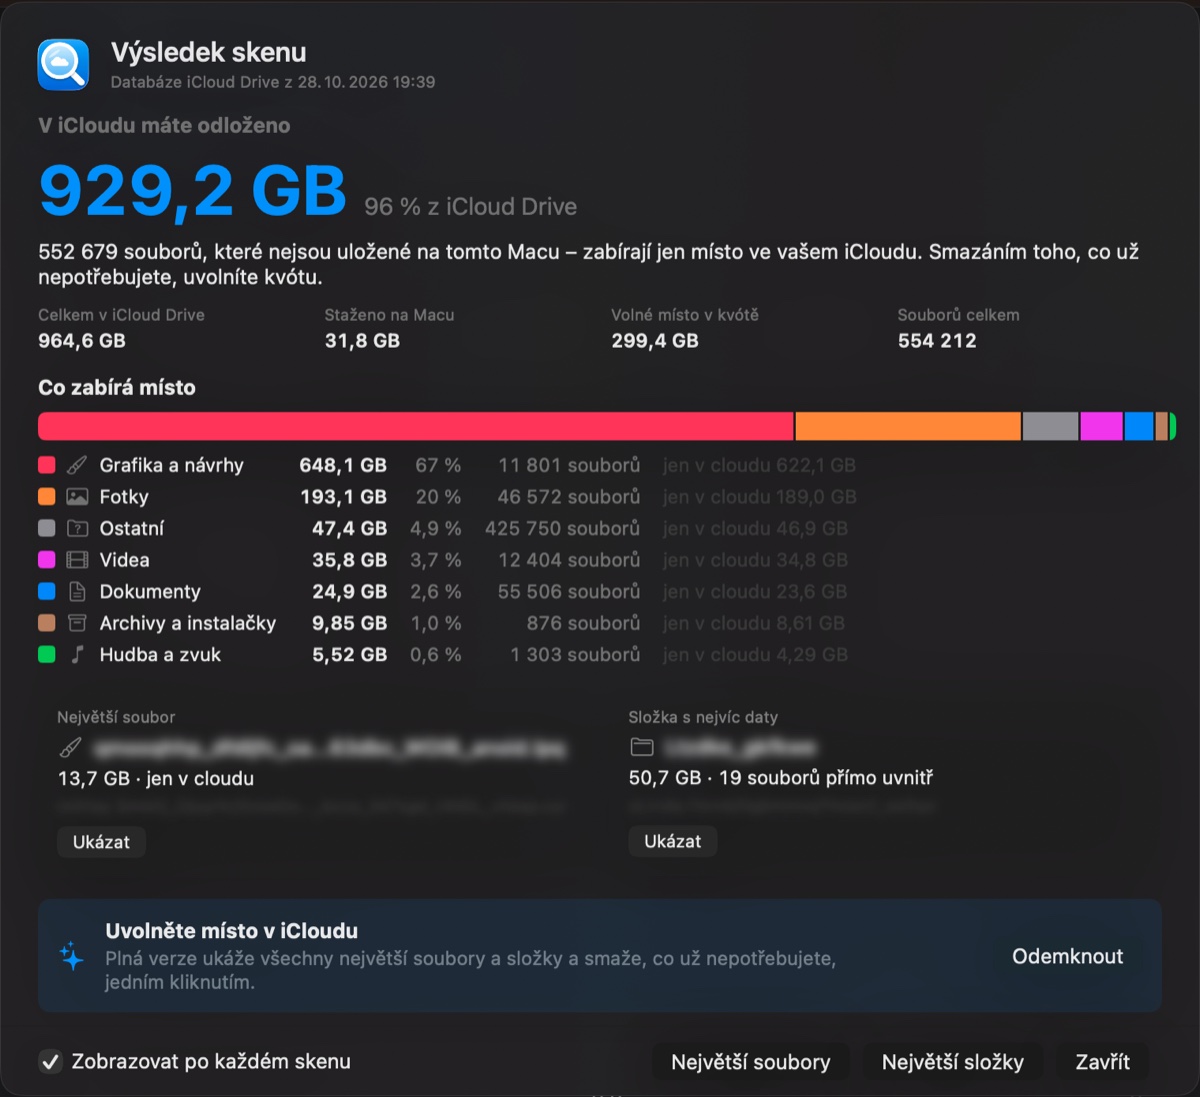Click the picture icon beside Fotky
The height and width of the screenshot is (1097, 1200).
pyautogui.click(x=77, y=497)
